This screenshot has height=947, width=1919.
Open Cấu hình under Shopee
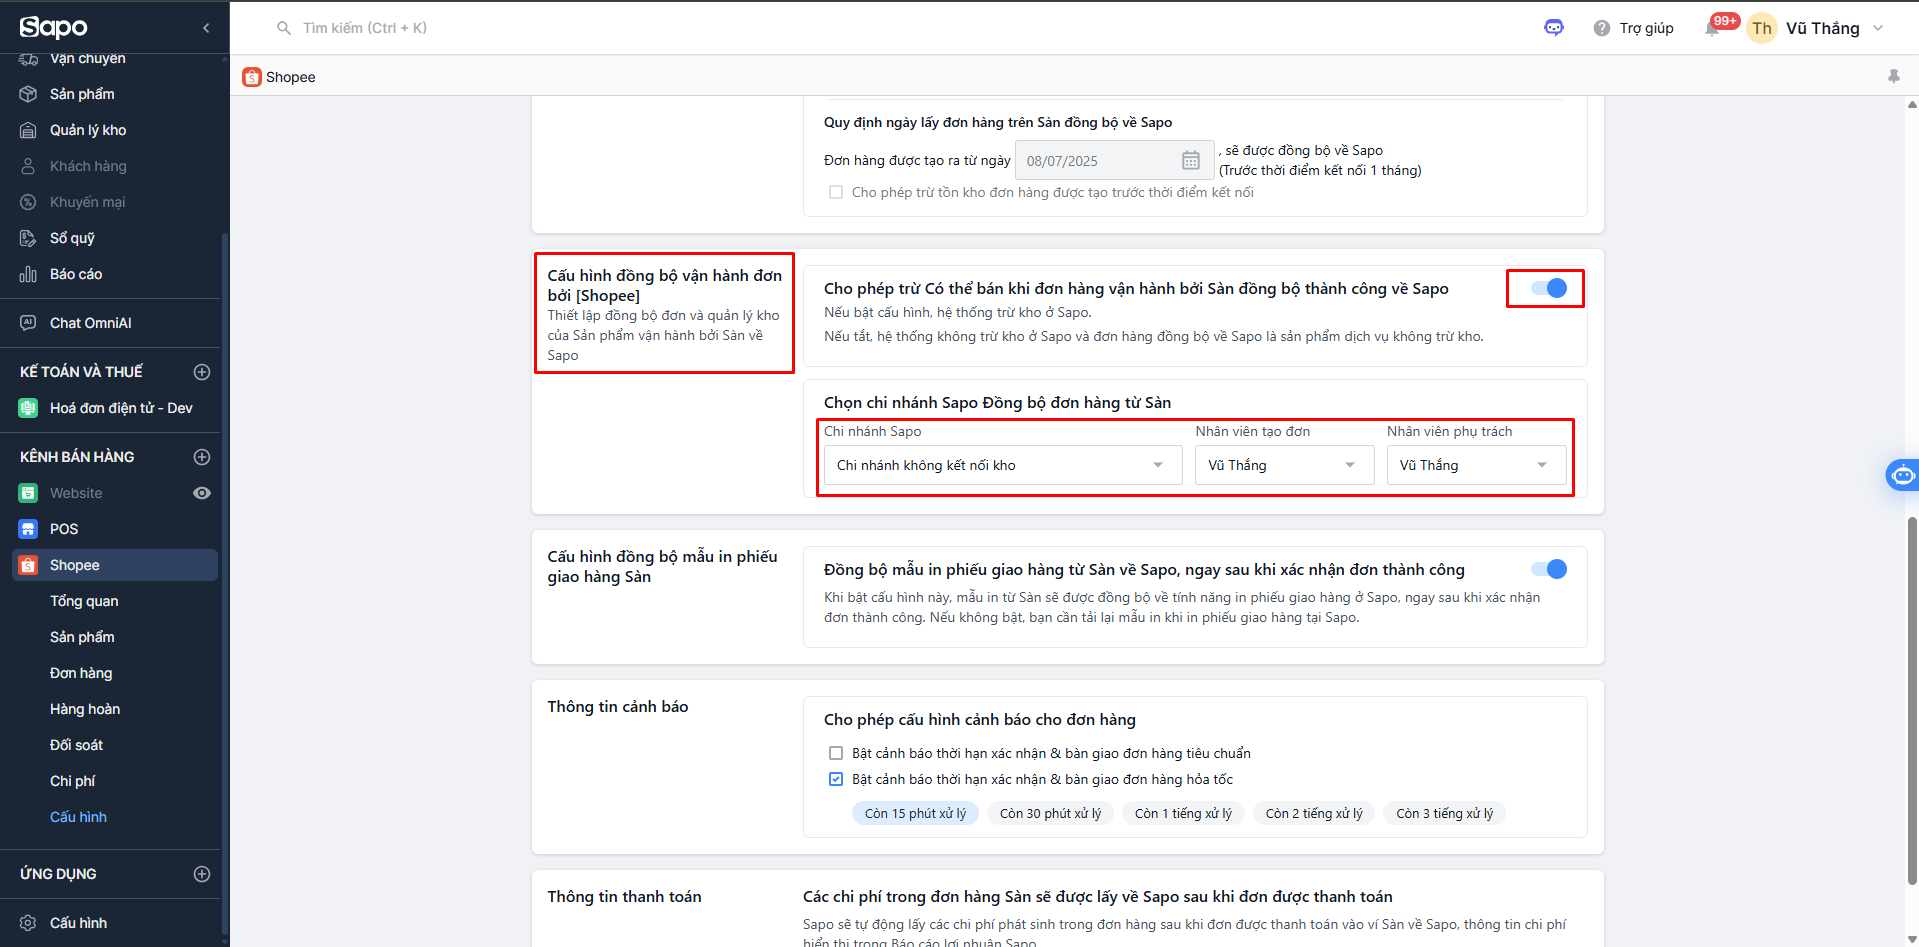click(x=78, y=817)
